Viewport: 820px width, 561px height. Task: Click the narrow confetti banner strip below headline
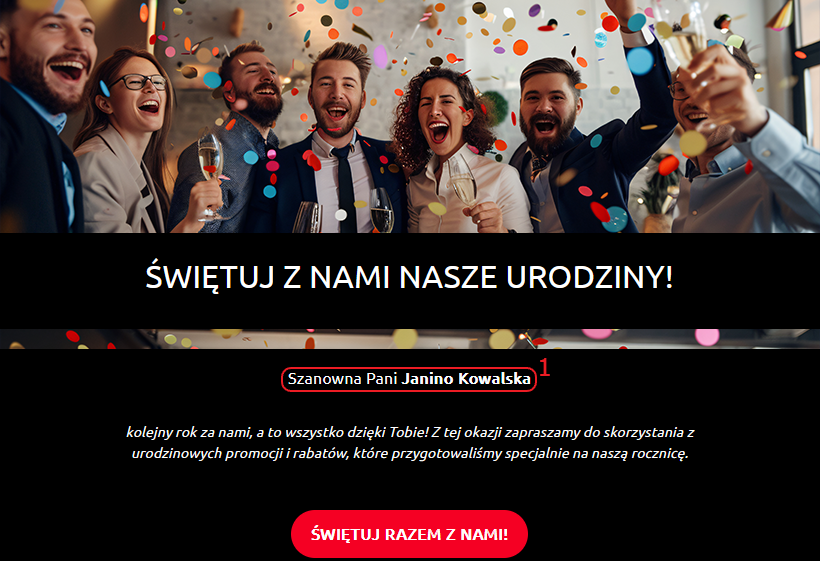point(410,339)
